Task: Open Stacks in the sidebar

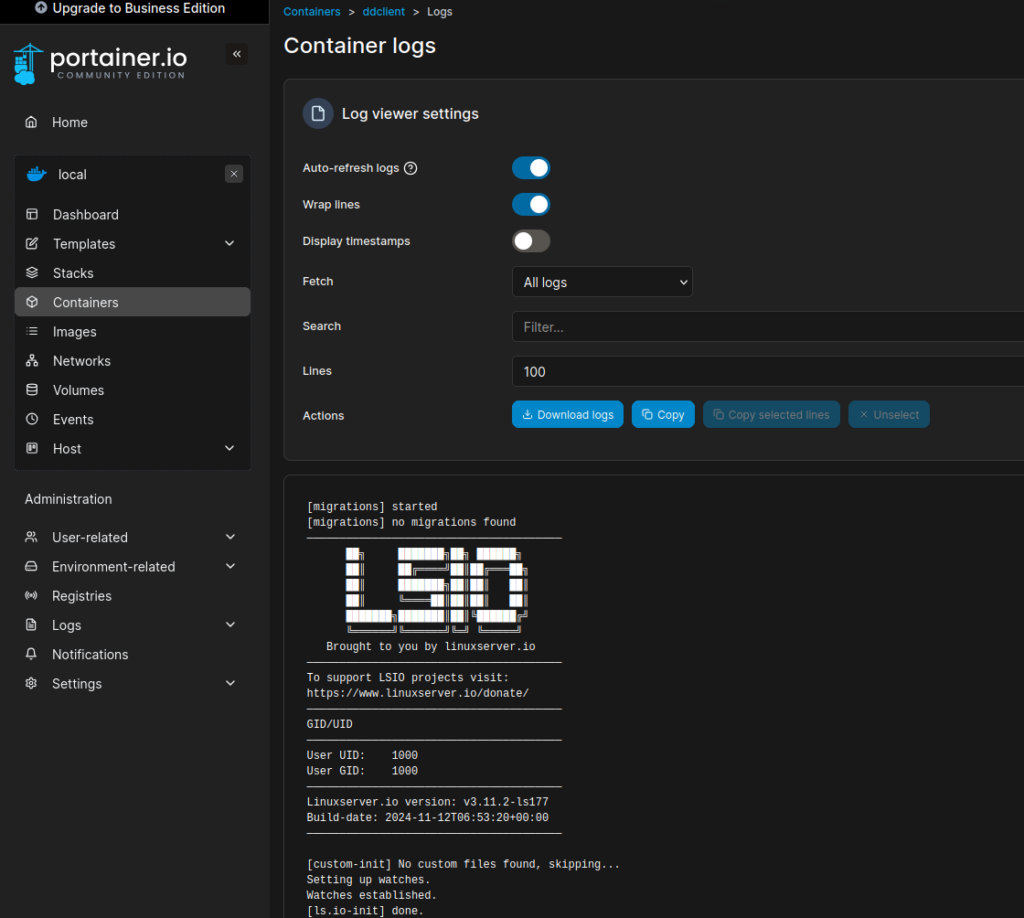Action: pyautogui.click(x=133, y=273)
